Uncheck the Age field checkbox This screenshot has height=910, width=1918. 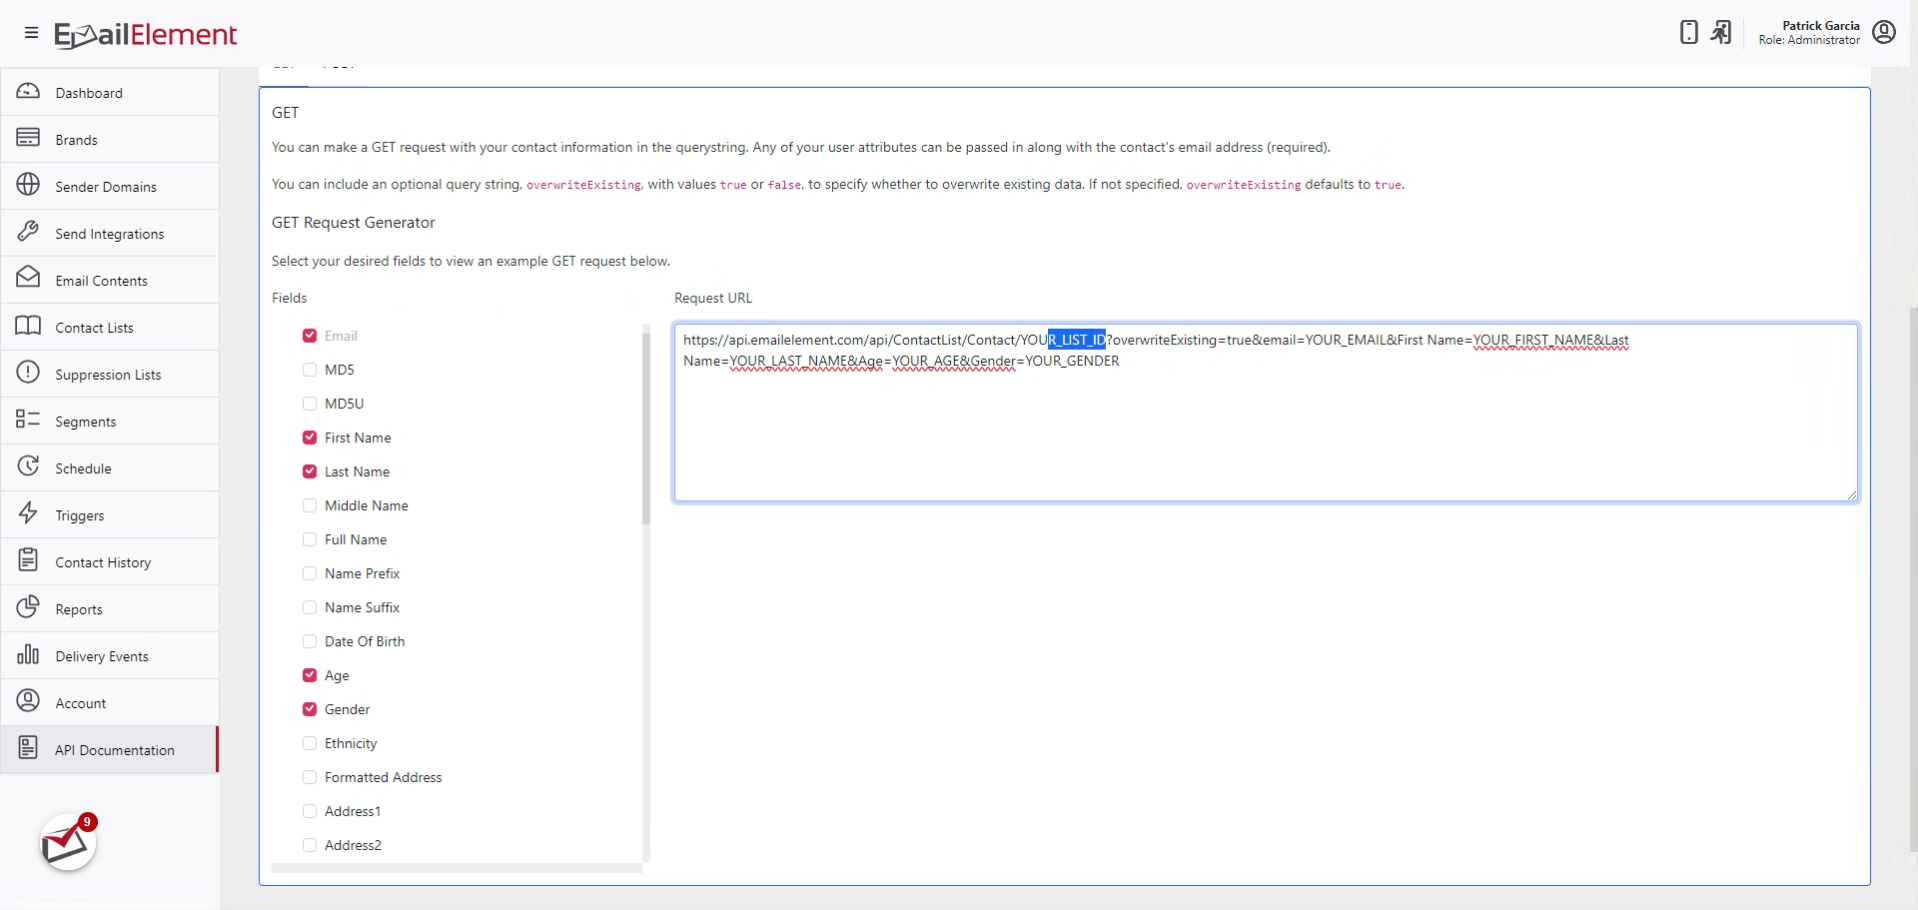click(310, 676)
